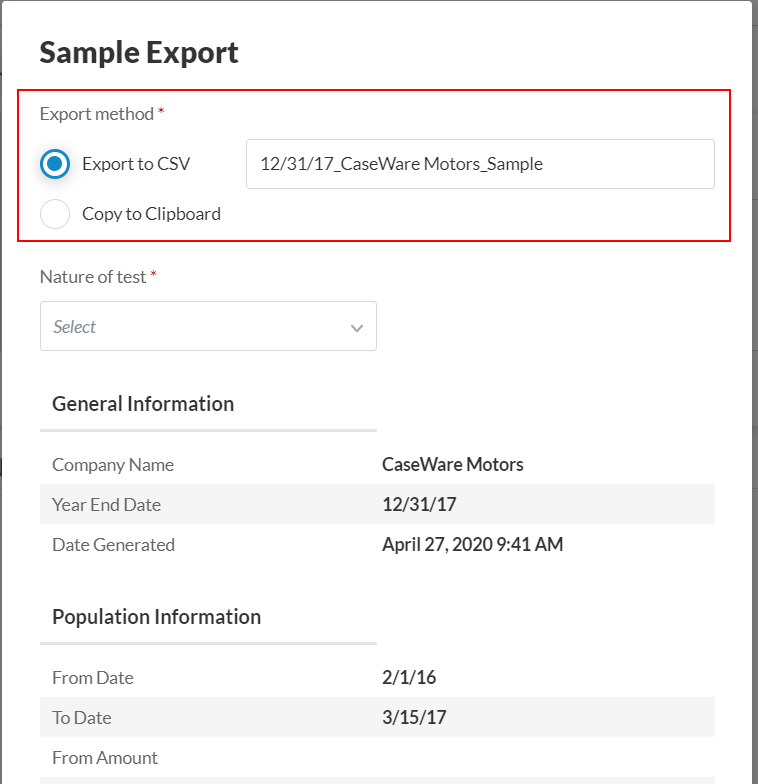Click the 12/31/17 year end value
Image resolution: width=758 pixels, height=784 pixels.
(x=419, y=505)
